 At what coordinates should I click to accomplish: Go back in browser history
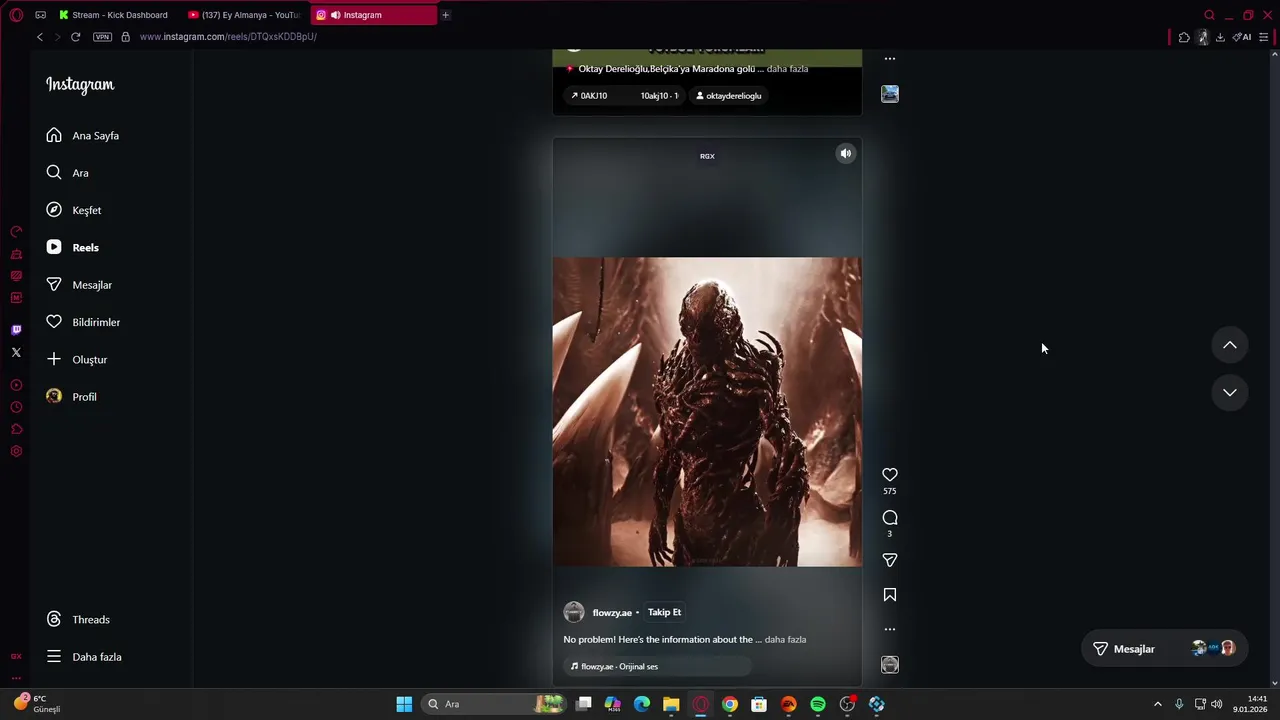coord(40,37)
